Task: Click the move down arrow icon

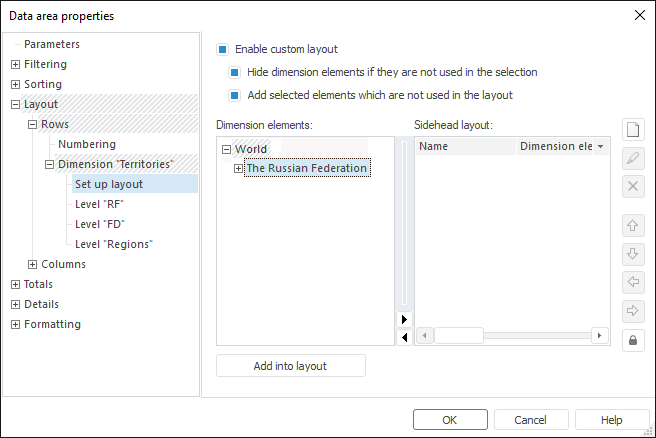Action: pyautogui.click(x=632, y=253)
